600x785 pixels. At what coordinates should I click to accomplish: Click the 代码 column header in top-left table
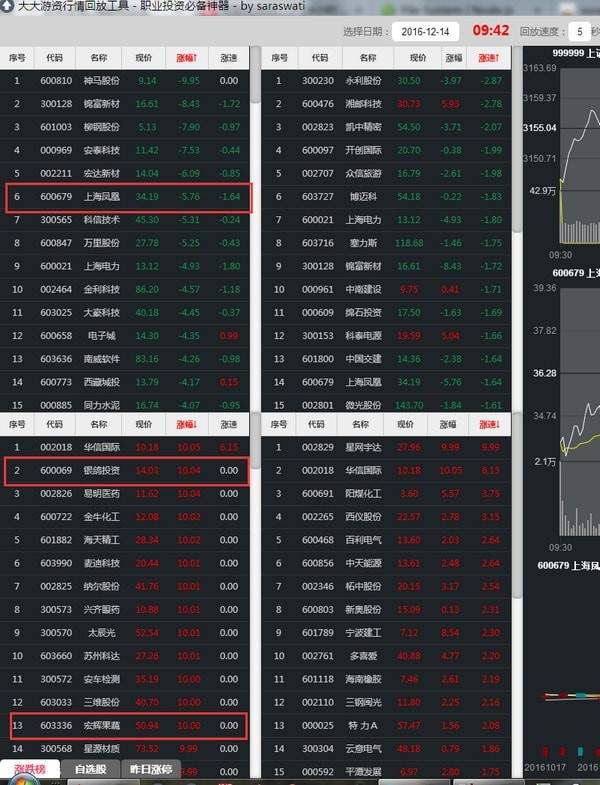[55, 58]
